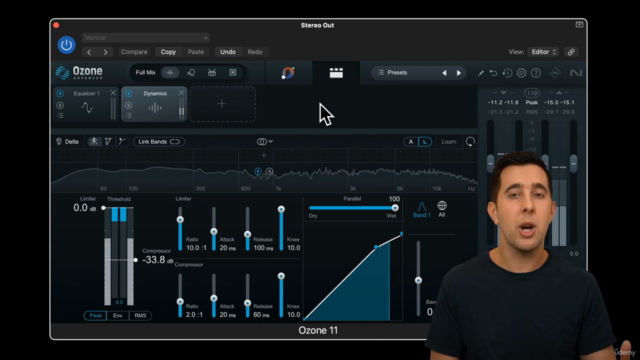Screen dimensions: 640x360
Task: Remove the Equalizer 1 module
Action: tap(113, 93)
